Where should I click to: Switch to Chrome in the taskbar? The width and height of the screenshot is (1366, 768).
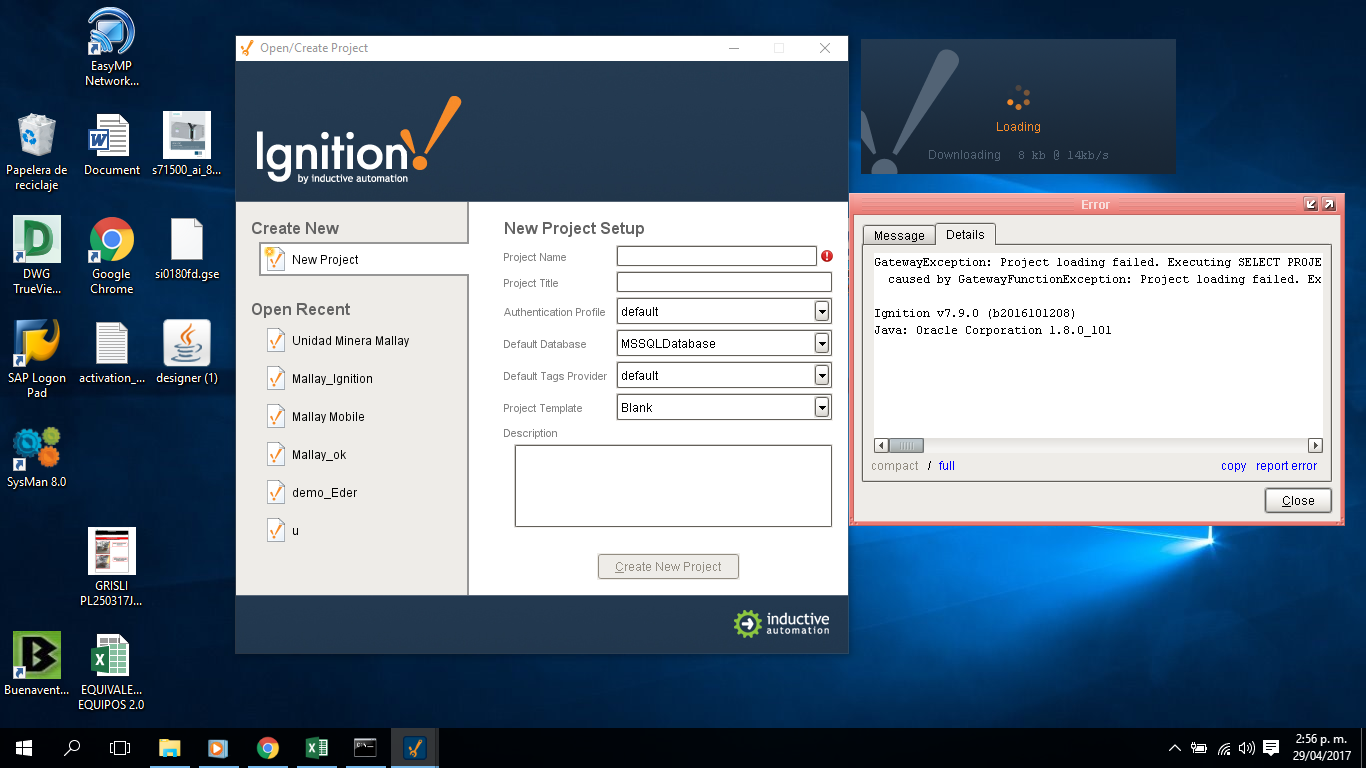267,748
